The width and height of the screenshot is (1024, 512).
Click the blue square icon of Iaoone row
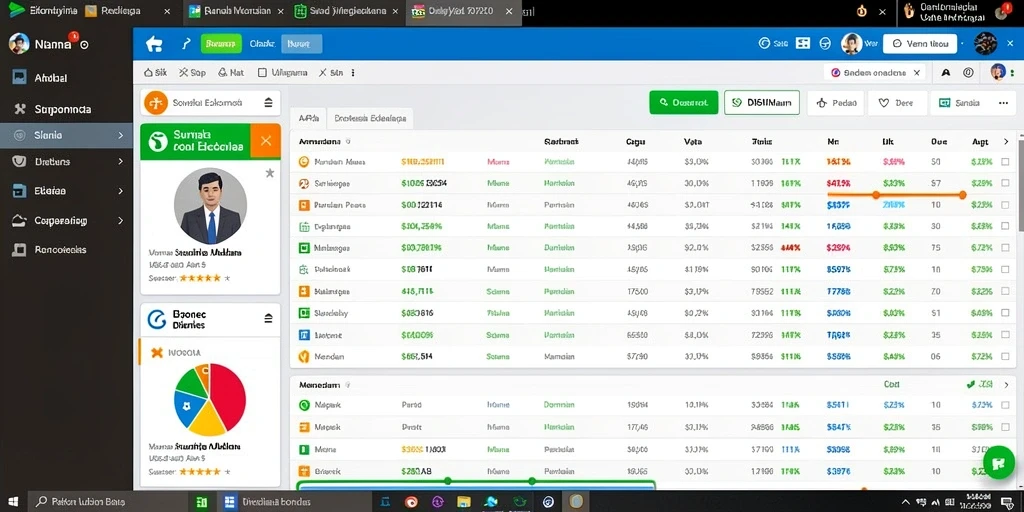[303, 335]
